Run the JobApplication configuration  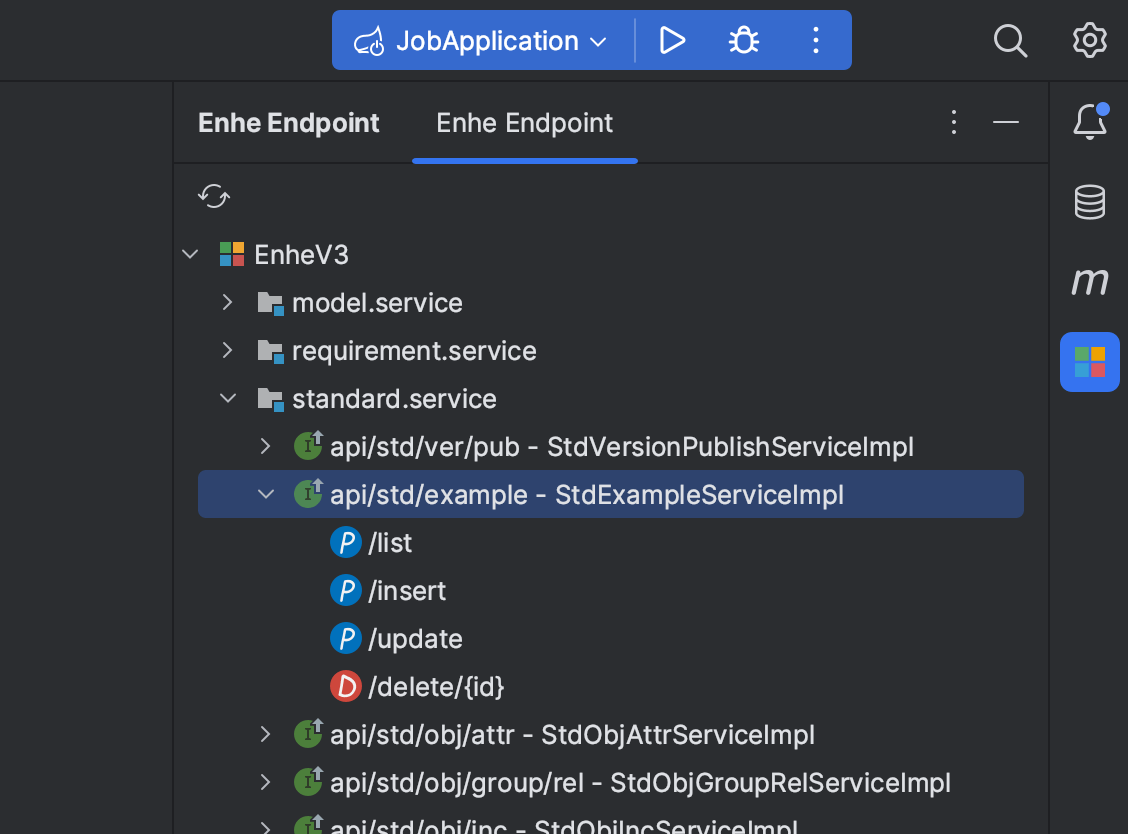(x=672, y=40)
